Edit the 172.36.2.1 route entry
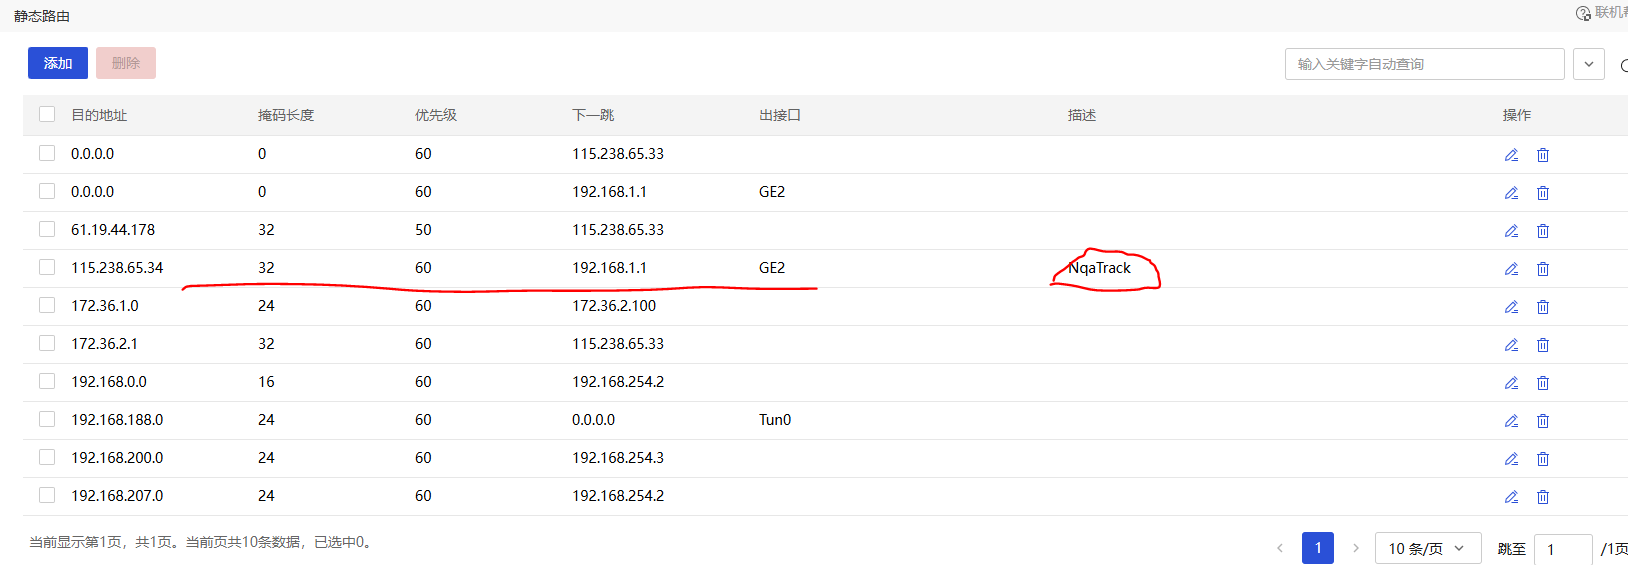The height and width of the screenshot is (565, 1628). (x=1511, y=345)
